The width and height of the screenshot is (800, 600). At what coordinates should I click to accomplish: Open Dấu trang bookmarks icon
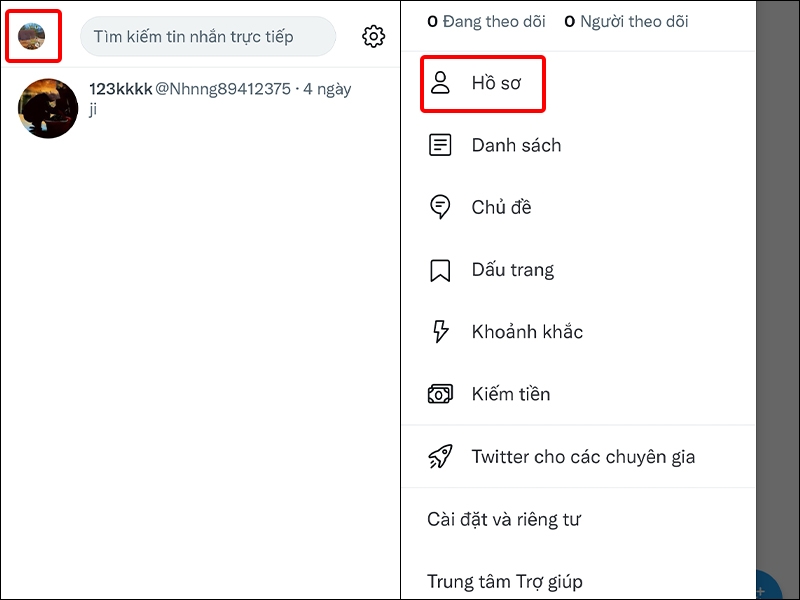[x=441, y=269]
